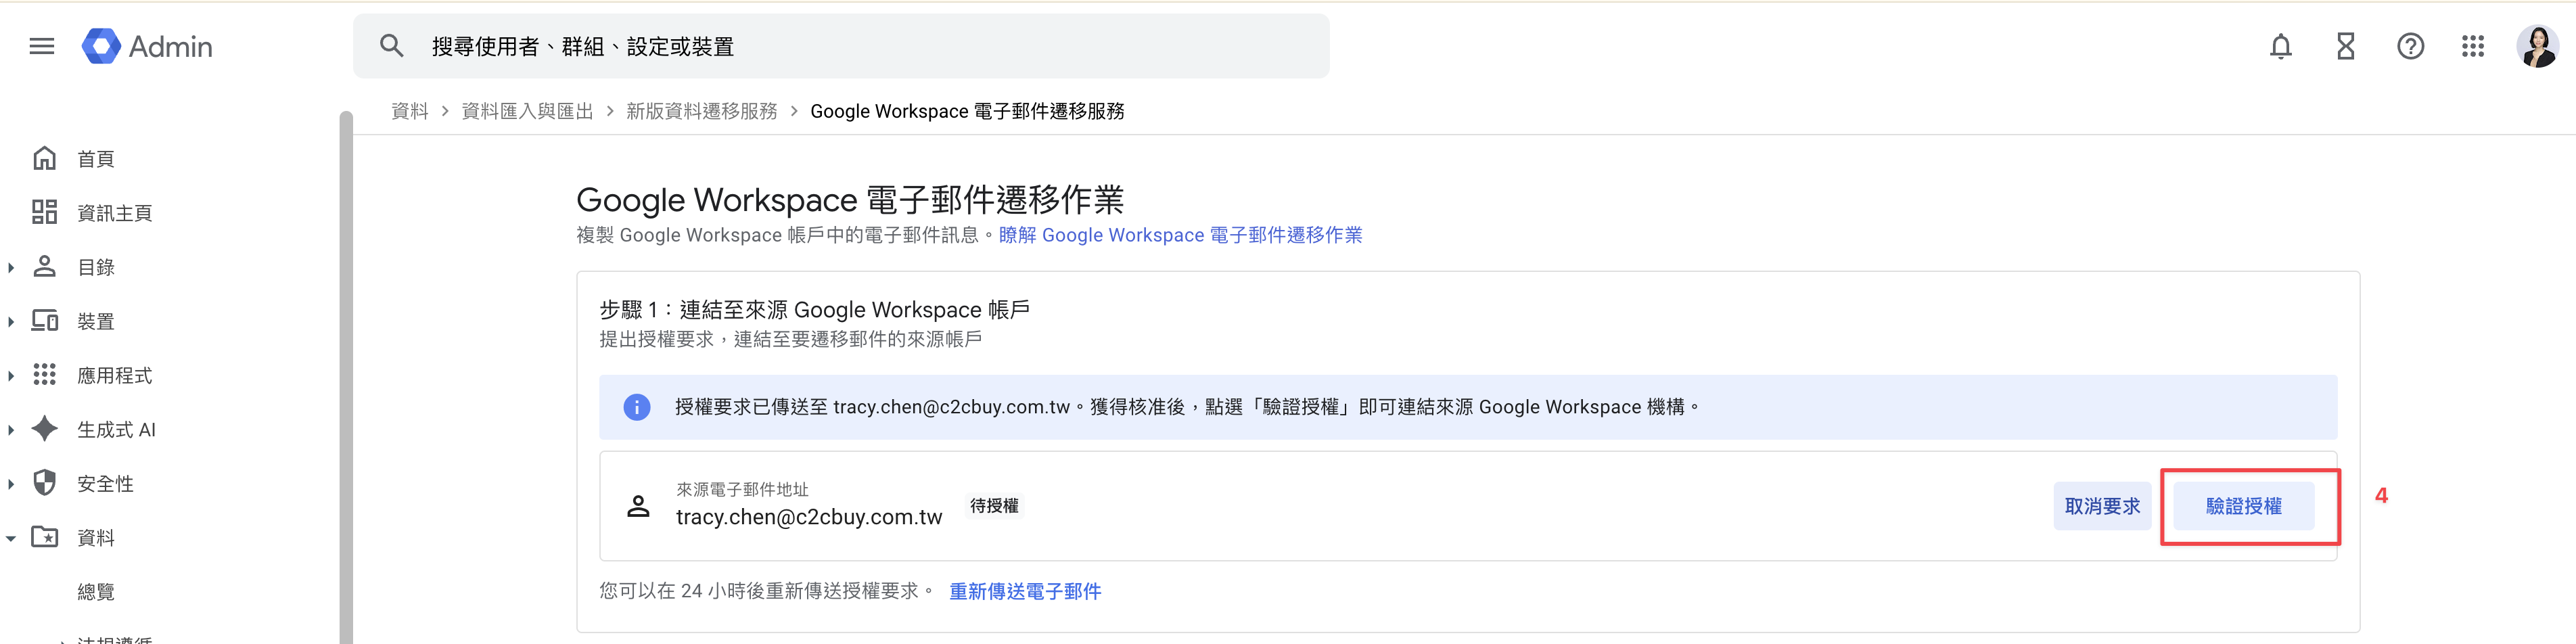This screenshot has height=644, width=2576.
Task: Click the 裝置 devices icon
Action: click(45, 320)
